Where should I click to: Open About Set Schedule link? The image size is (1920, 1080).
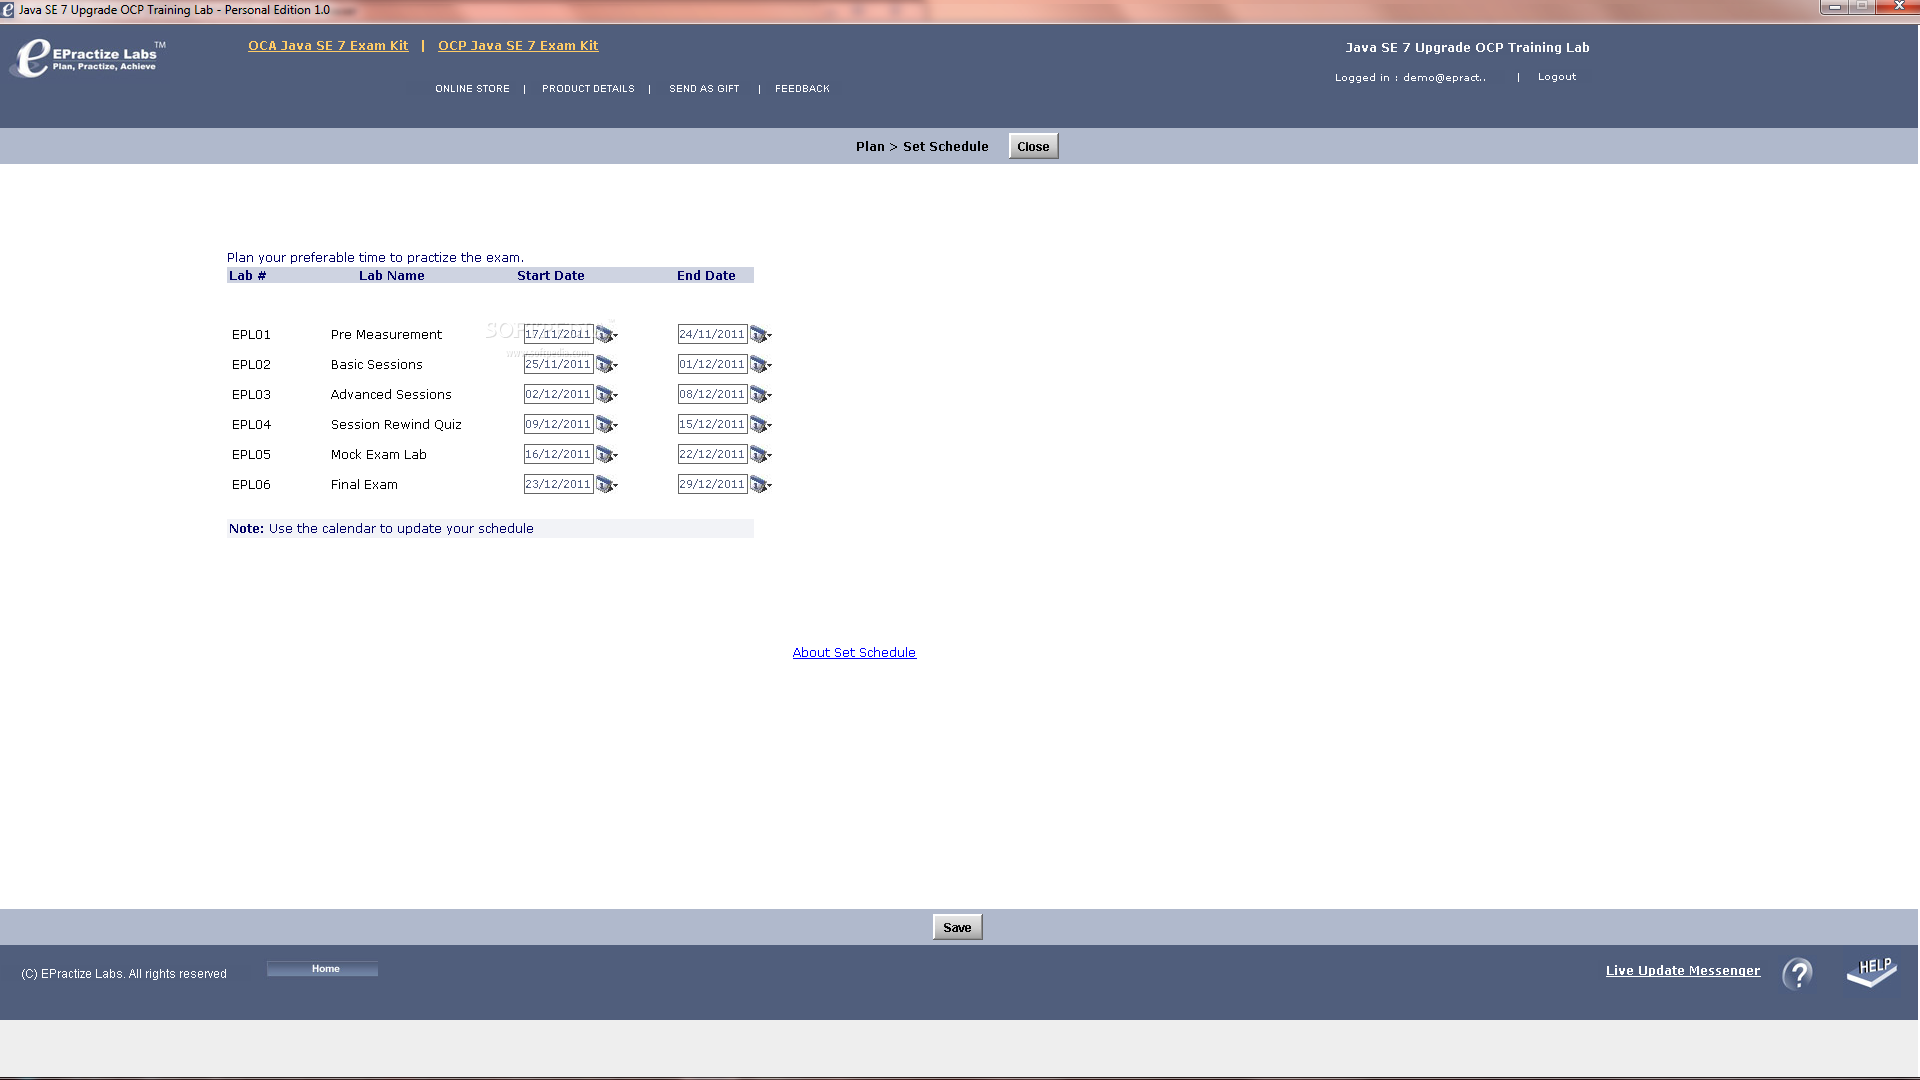(x=854, y=653)
